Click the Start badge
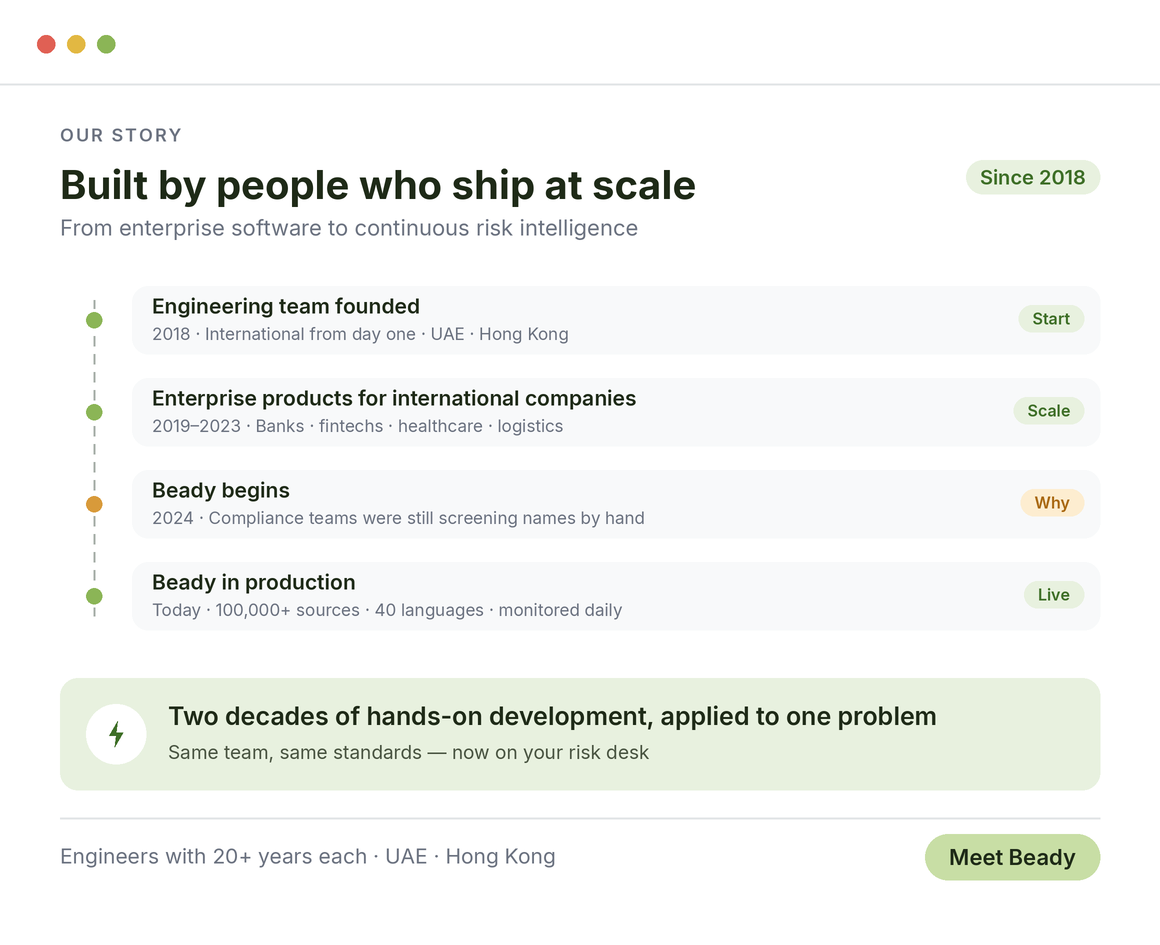 tap(1051, 319)
